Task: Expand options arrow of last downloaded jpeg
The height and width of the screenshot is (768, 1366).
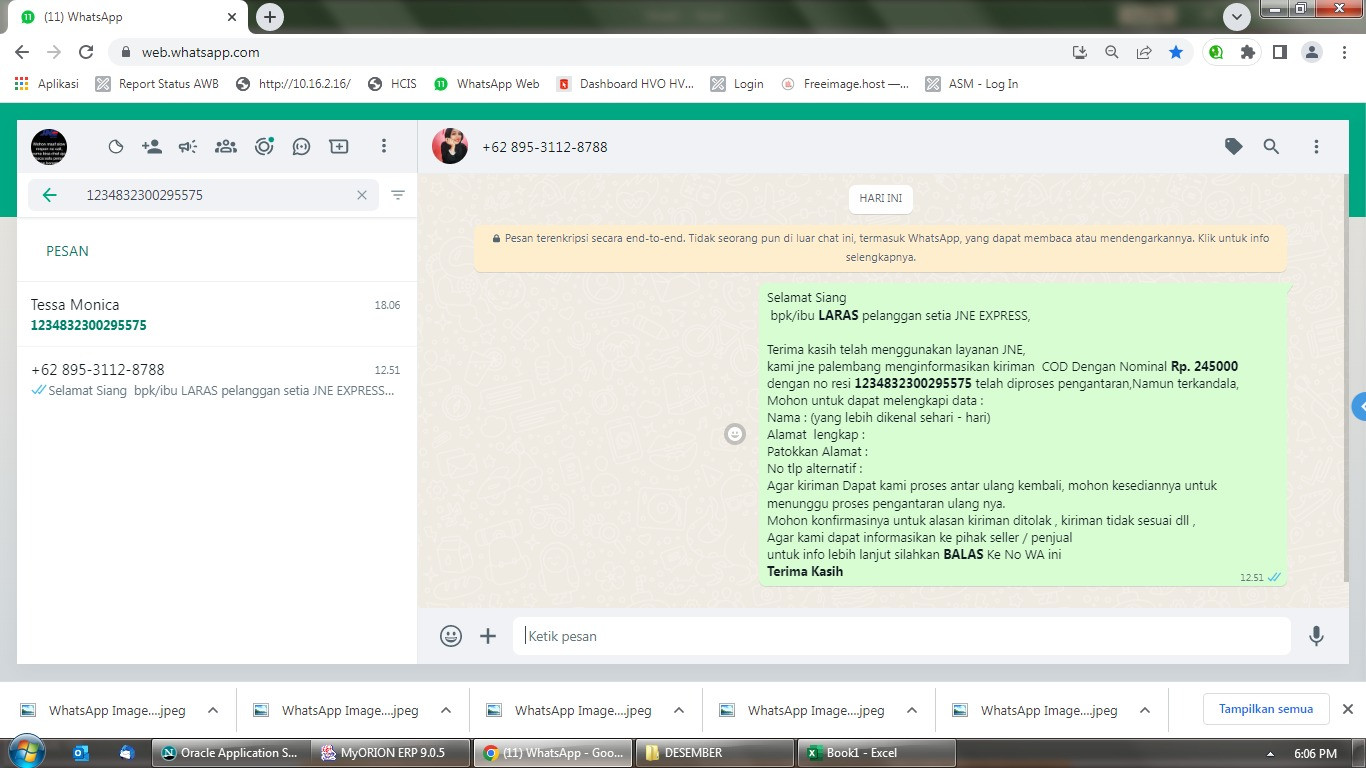Action: pos(1144,710)
